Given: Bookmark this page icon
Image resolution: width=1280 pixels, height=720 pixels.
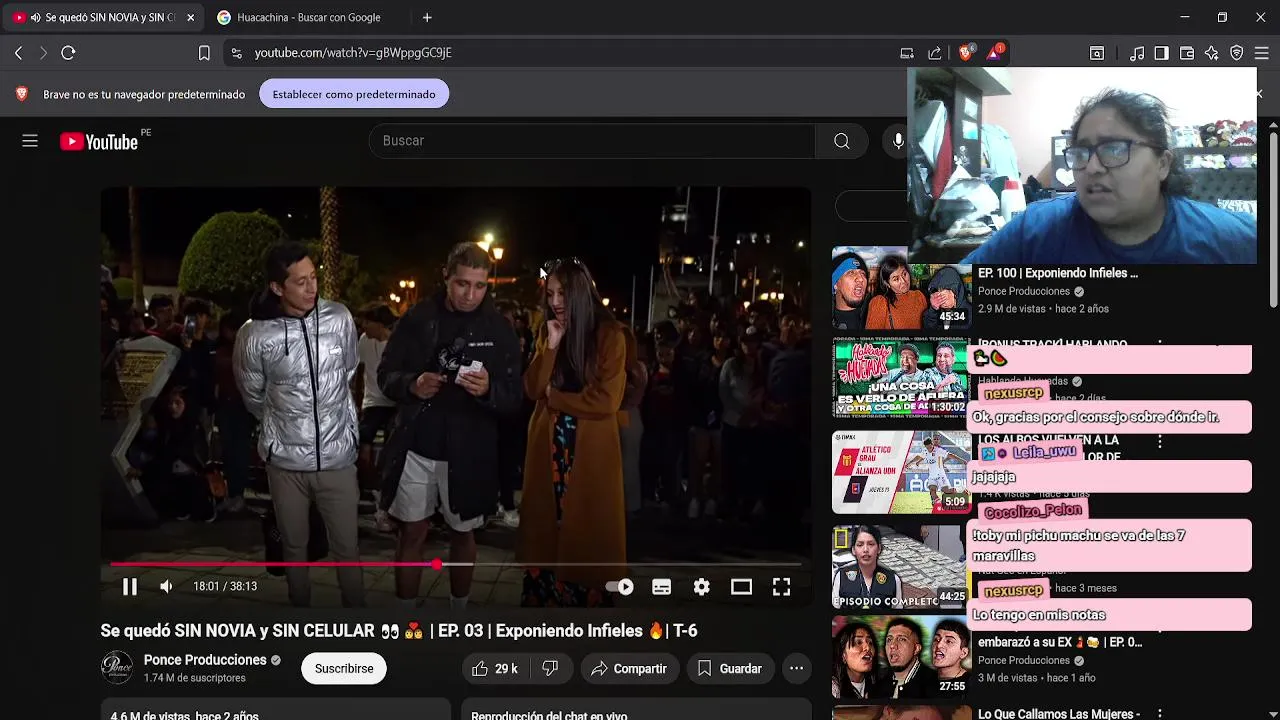Looking at the screenshot, I should coord(204,53).
